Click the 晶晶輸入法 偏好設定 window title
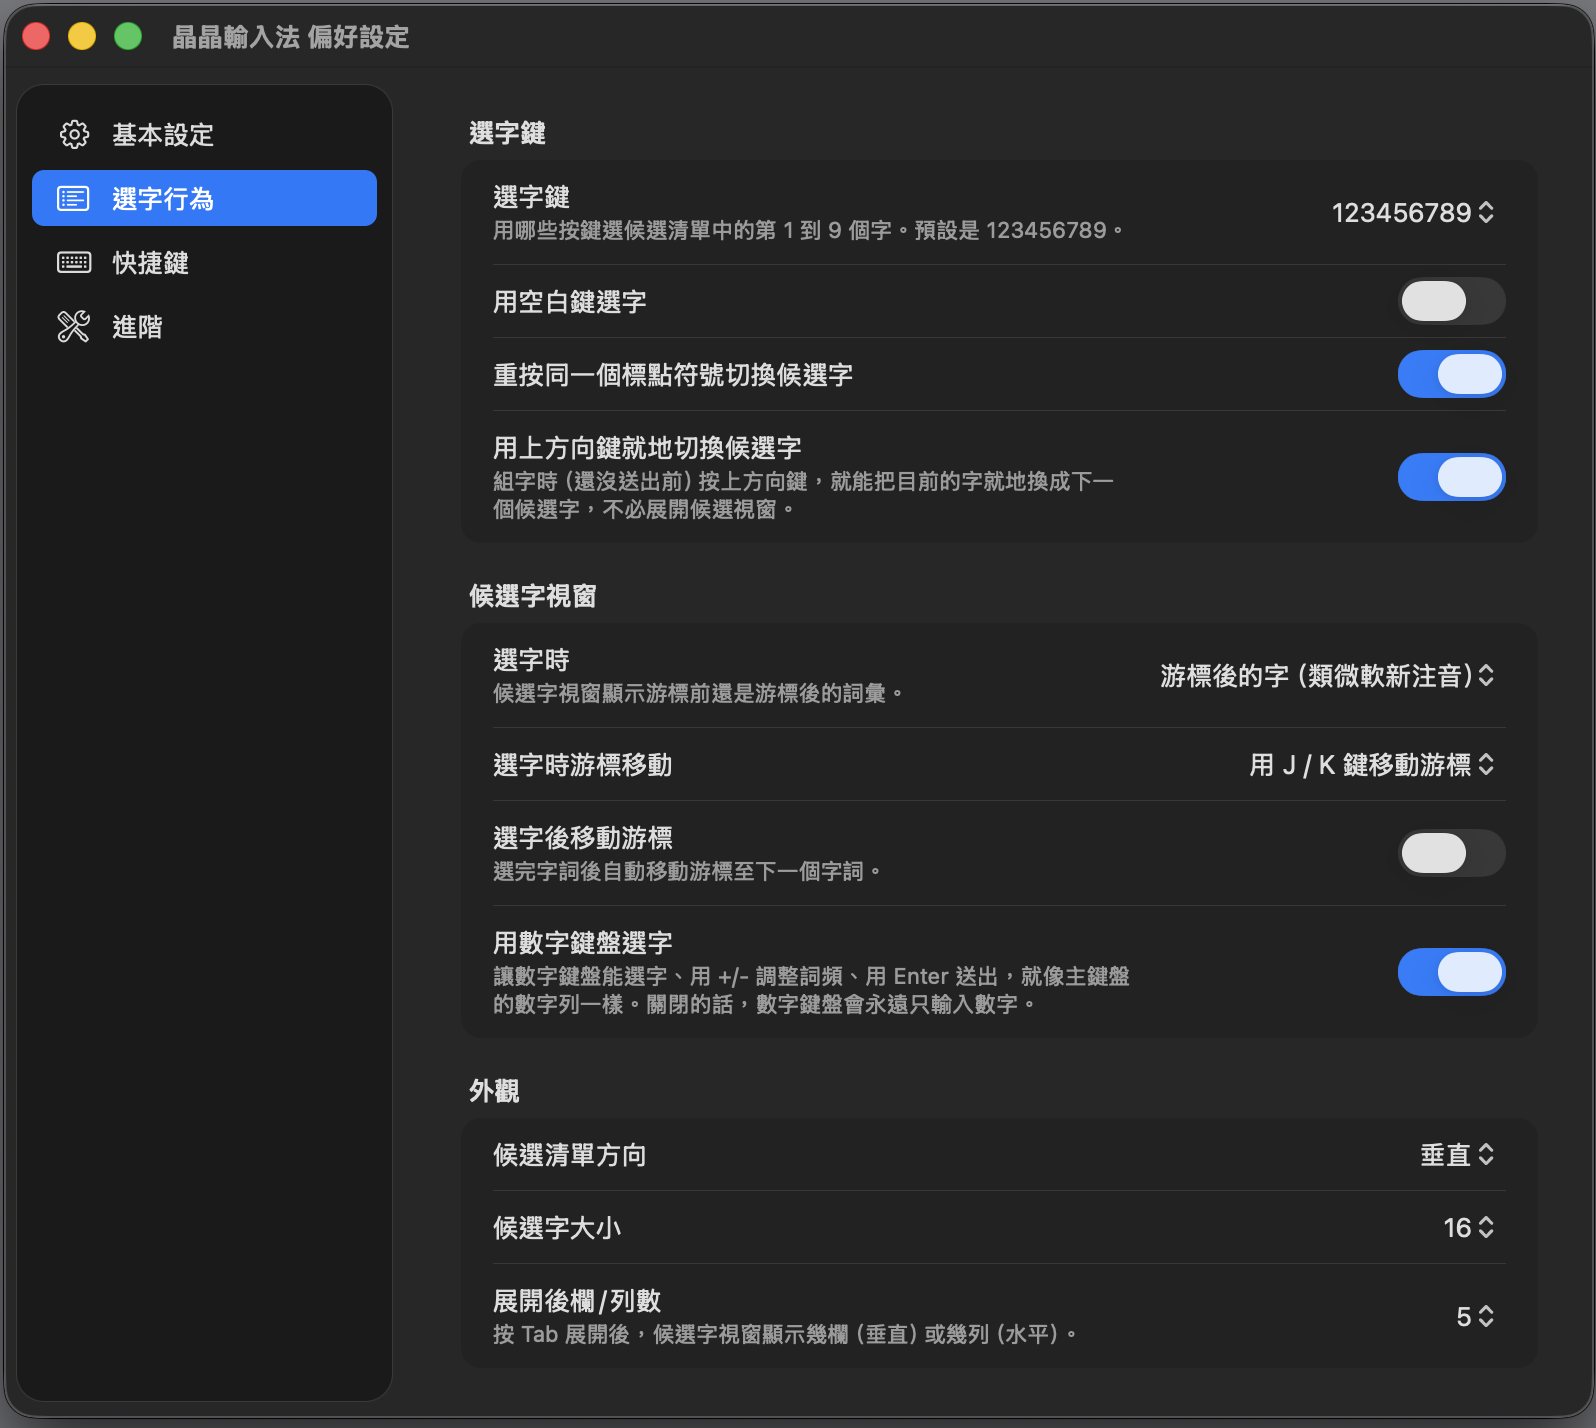This screenshot has height=1428, width=1596. tap(291, 37)
